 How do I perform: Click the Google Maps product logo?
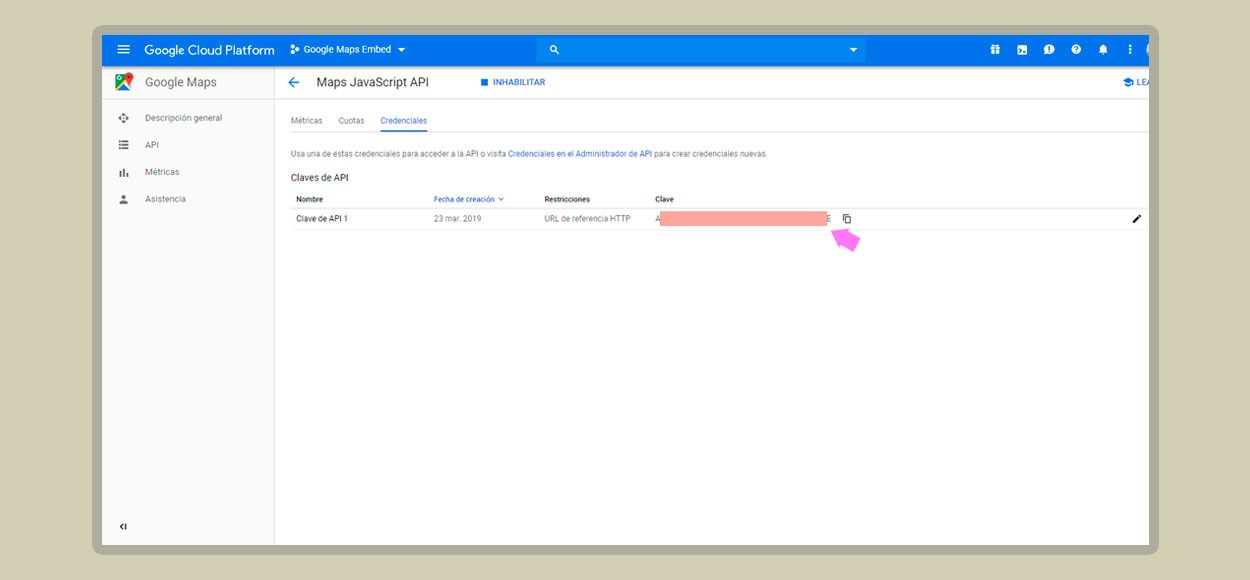point(124,82)
